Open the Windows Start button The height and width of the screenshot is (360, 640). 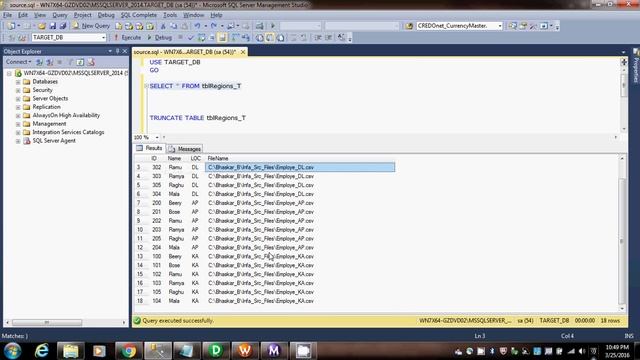(x=13, y=351)
